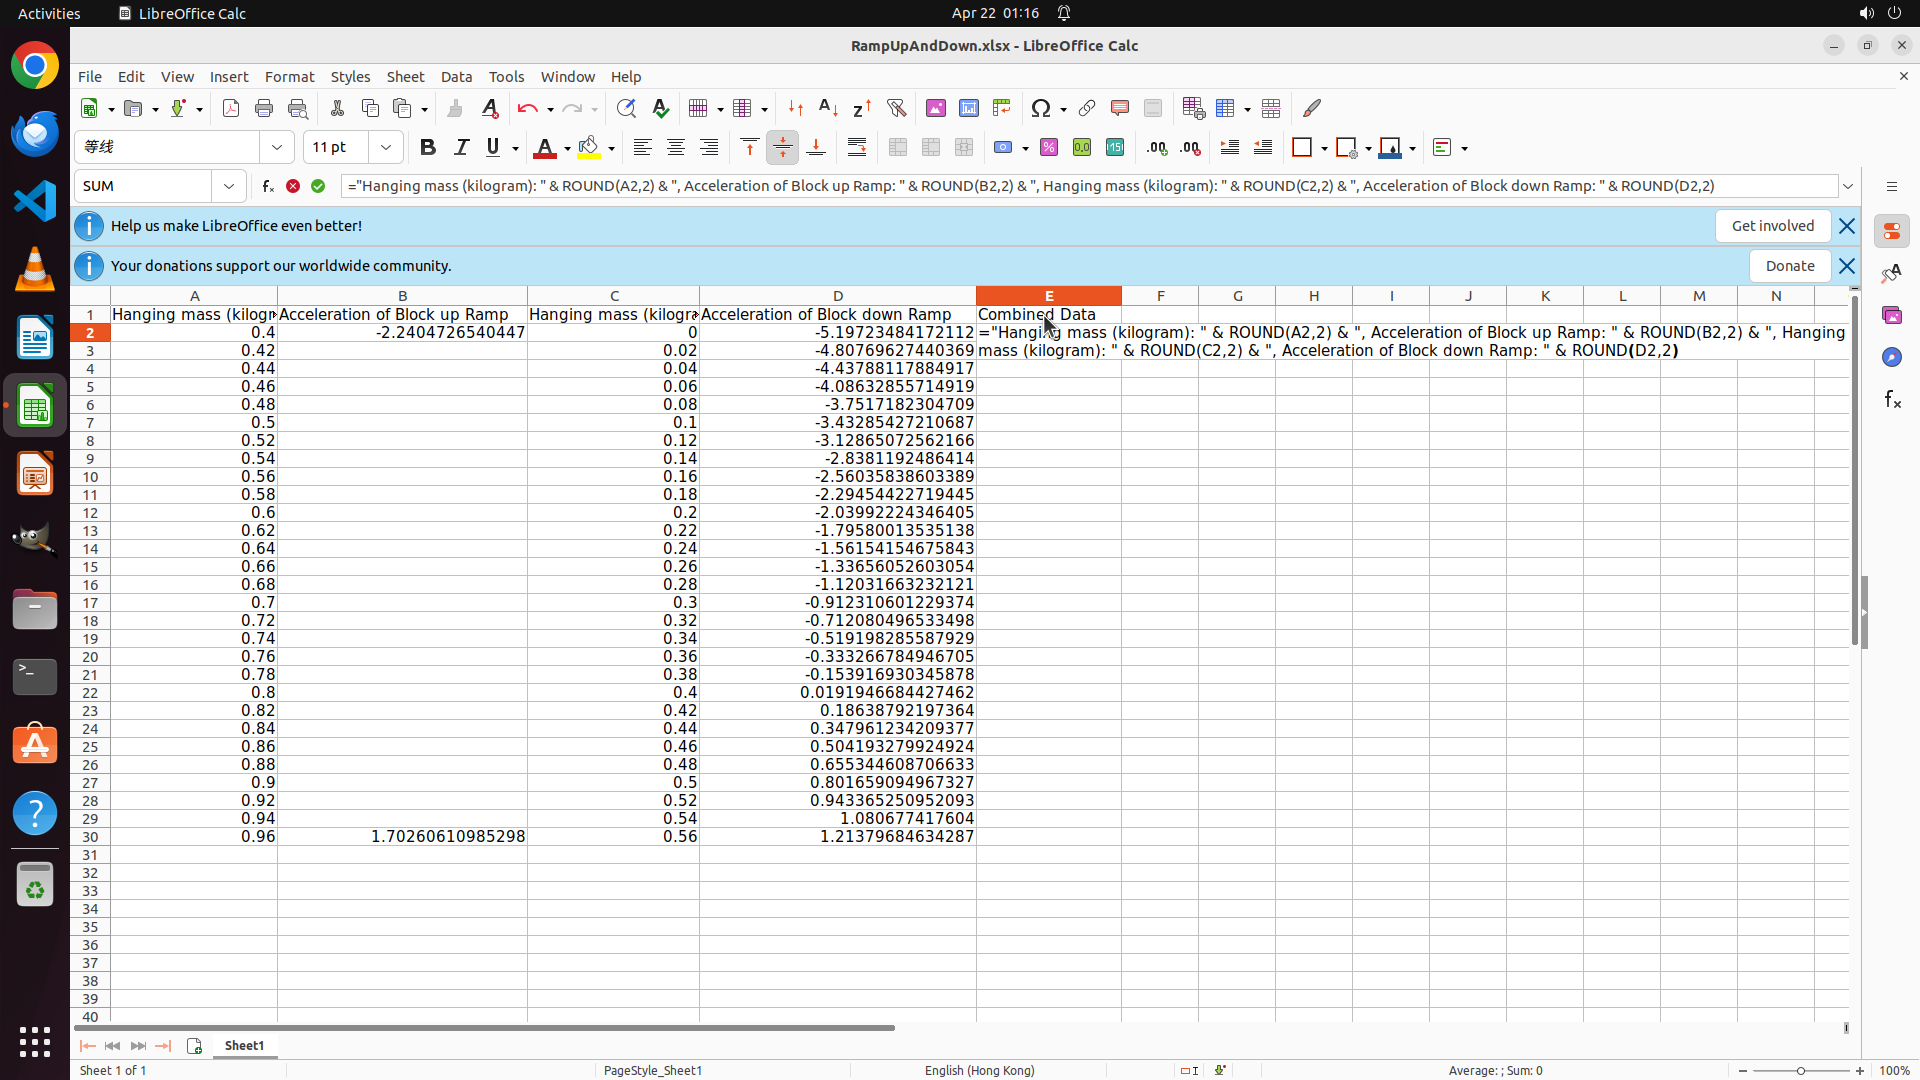Click the Clone Formatting paintbrush icon
Image resolution: width=1920 pixels, height=1080 pixels.
pos(455,108)
